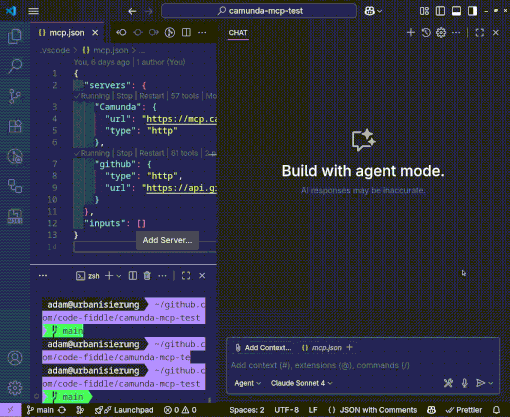View Camunda server's 57 tools
The width and height of the screenshot is (510, 417).
(x=185, y=96)
